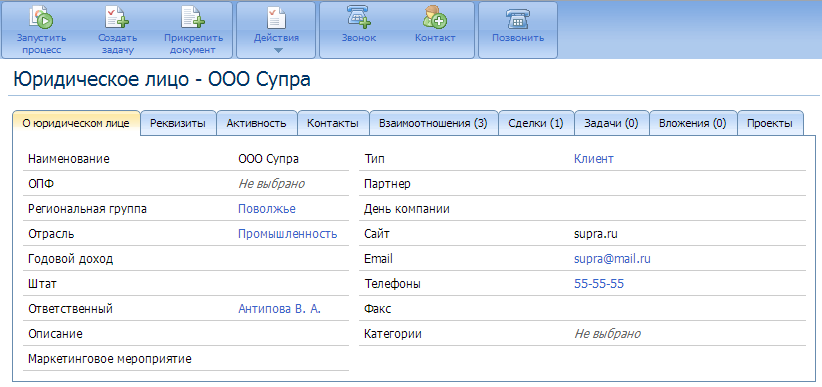
Task: Click the Штат field label
Action: tap(42, 284)
